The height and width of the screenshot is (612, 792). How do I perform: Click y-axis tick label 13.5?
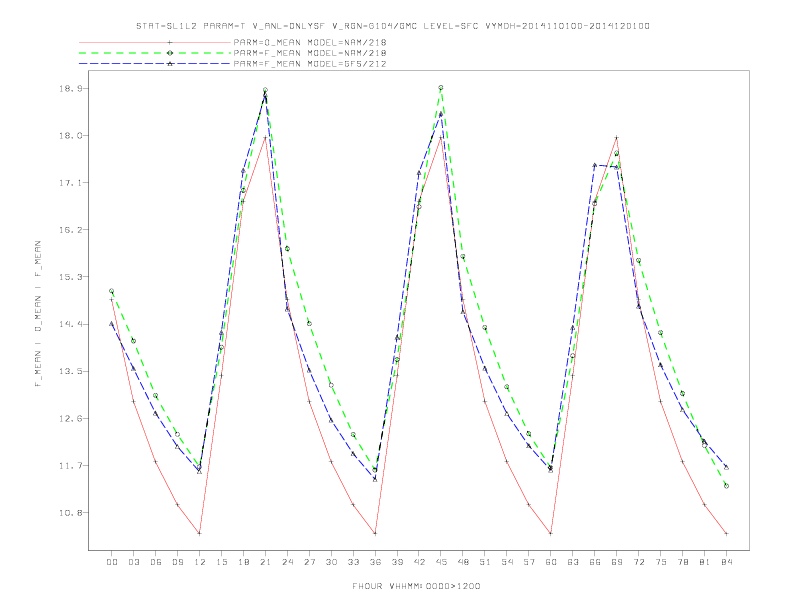pyautogui.click(x=70, y=371)
